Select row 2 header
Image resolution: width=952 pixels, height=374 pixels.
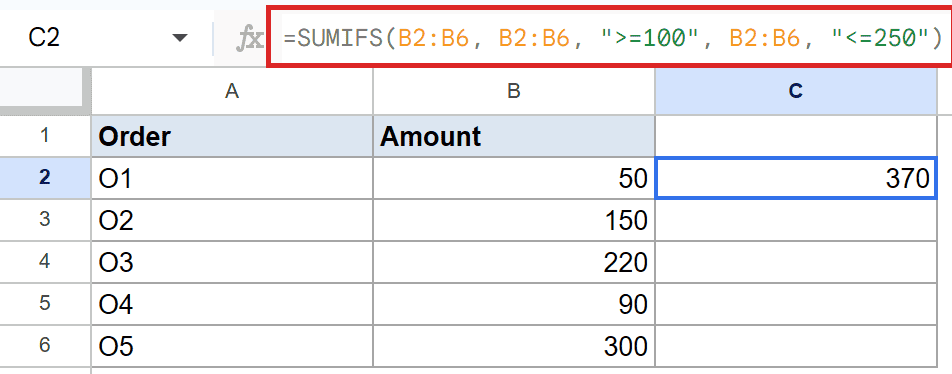(x=45, y=178)
